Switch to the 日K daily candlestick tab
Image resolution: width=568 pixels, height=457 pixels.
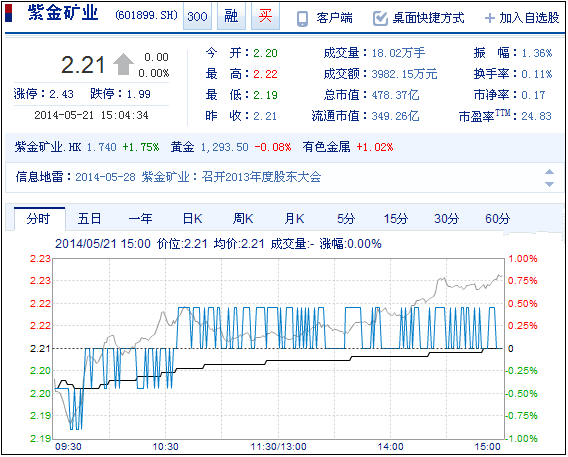coord(192,218)
